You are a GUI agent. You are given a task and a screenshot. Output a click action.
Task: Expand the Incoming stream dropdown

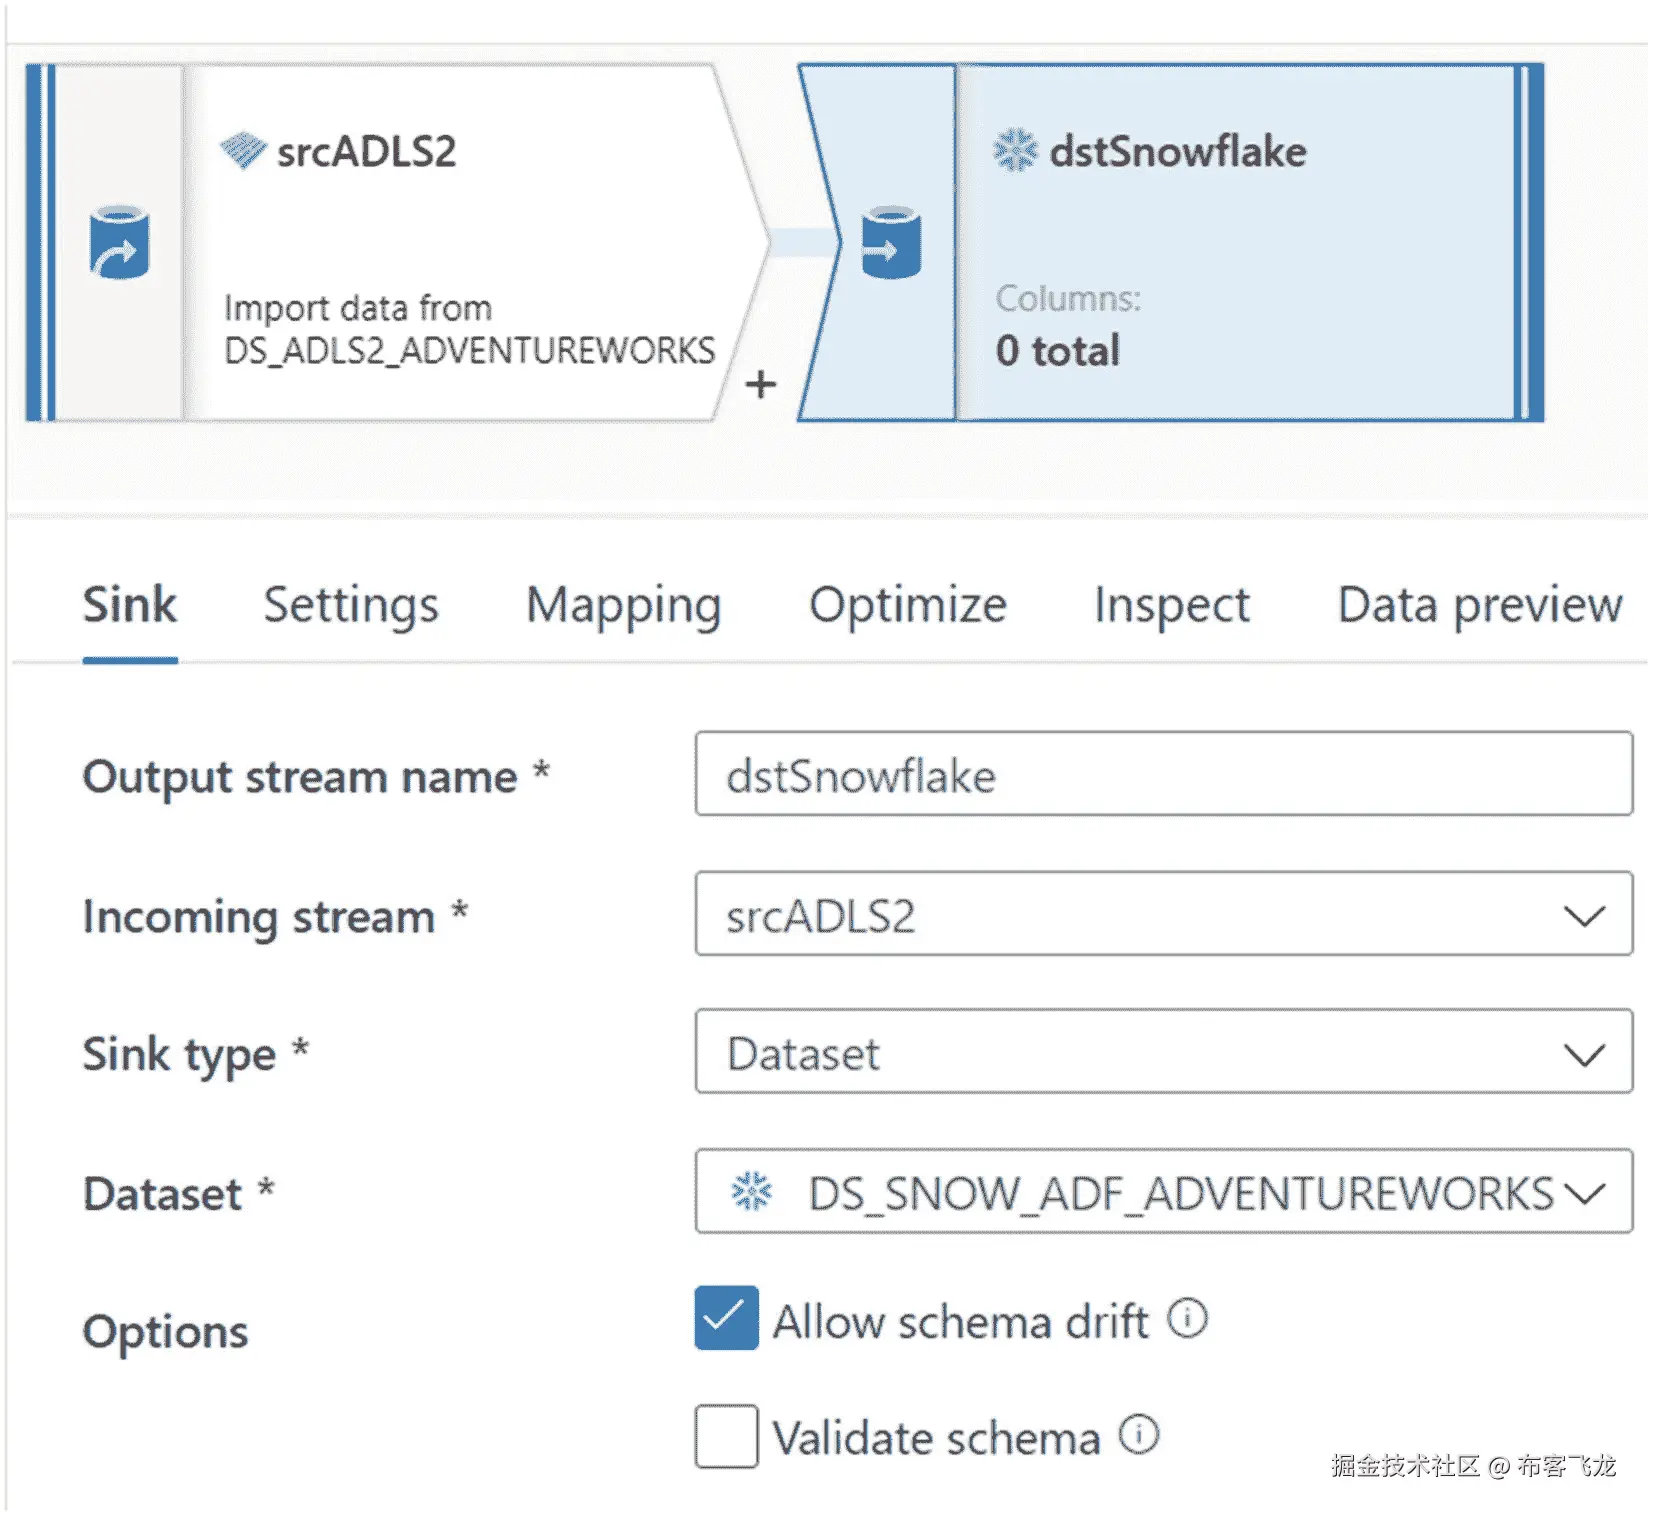pos(1584,915)
